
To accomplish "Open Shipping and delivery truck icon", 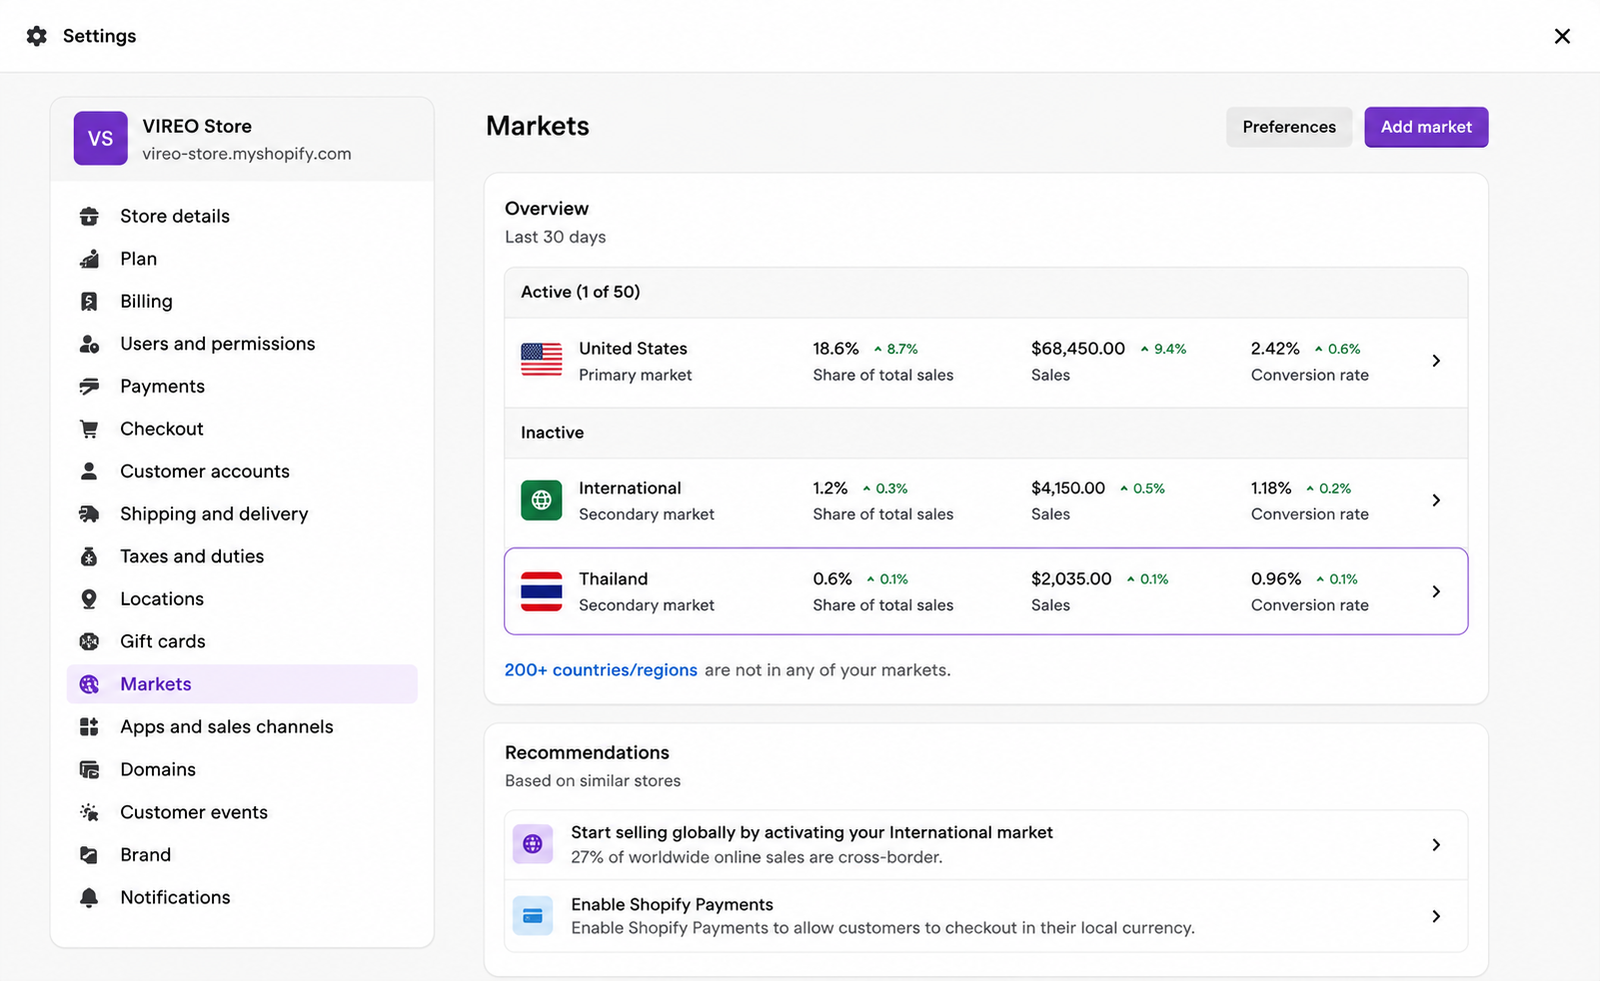I will coord(89,514).
